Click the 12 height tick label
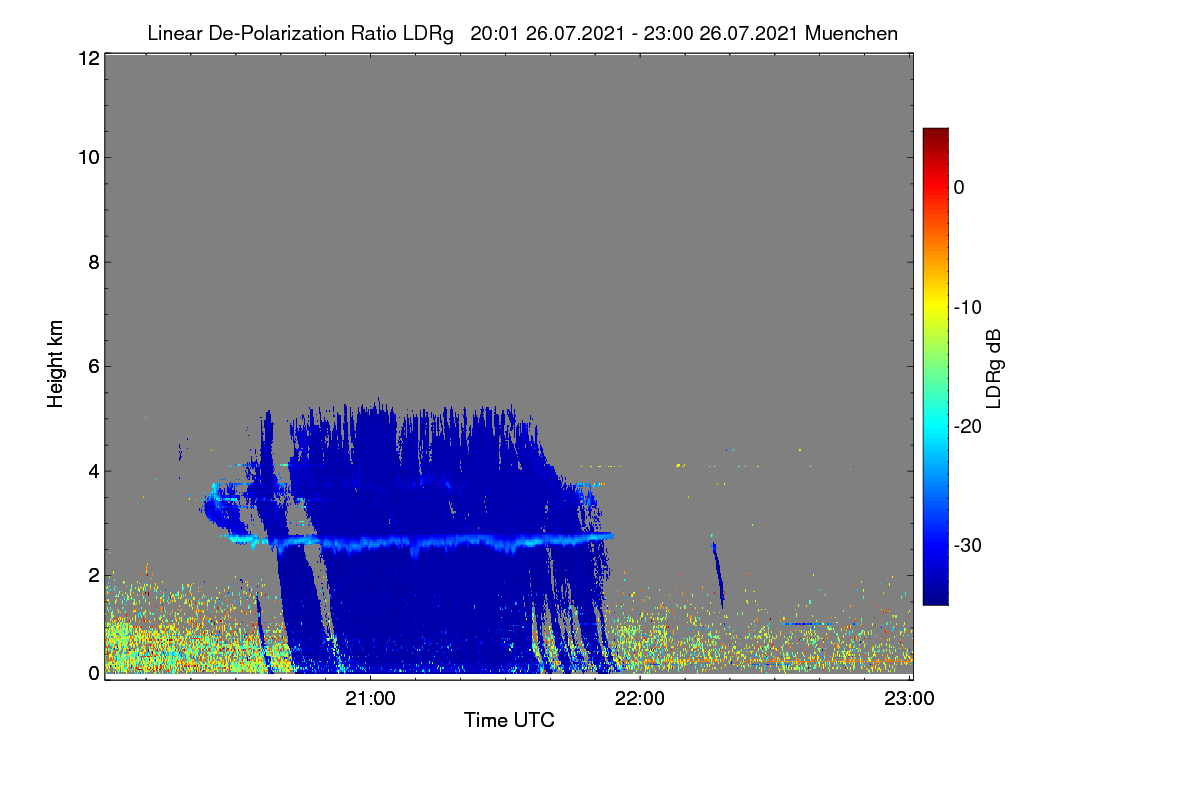 [x=88, y=58]
